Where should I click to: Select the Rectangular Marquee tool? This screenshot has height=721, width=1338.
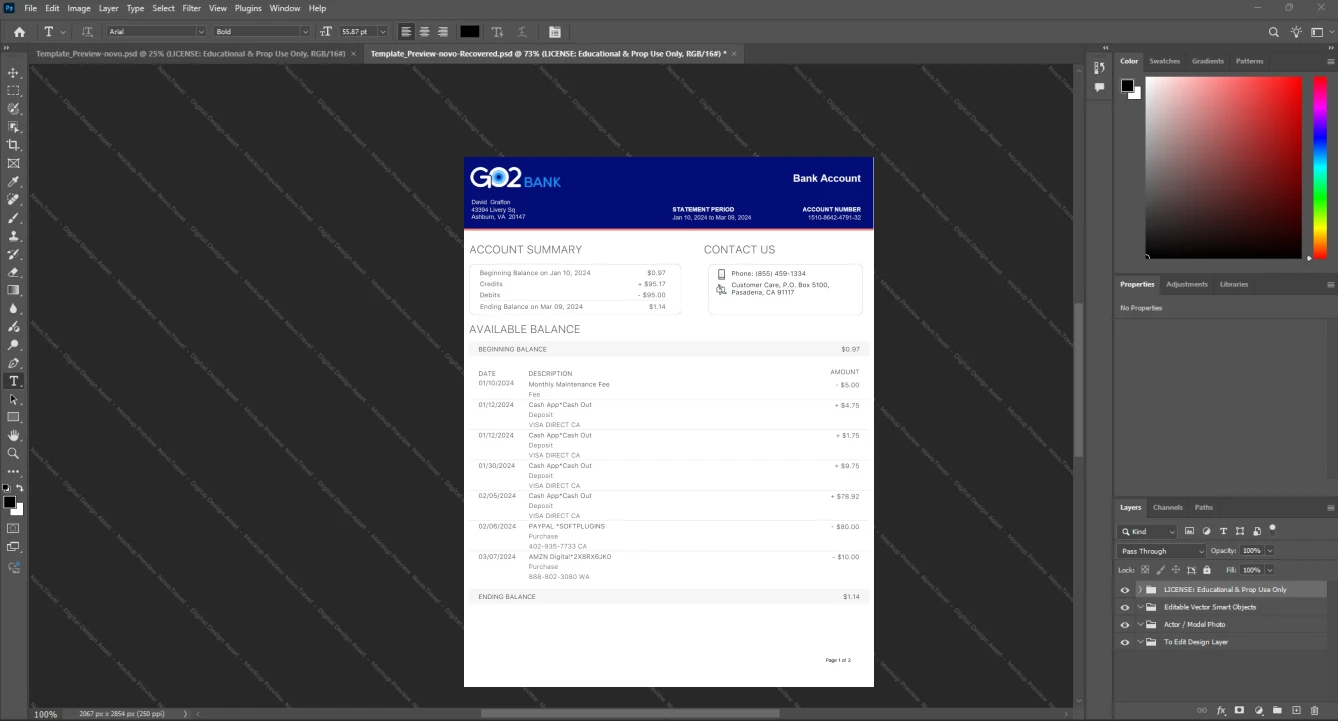(x=13, y=91)
